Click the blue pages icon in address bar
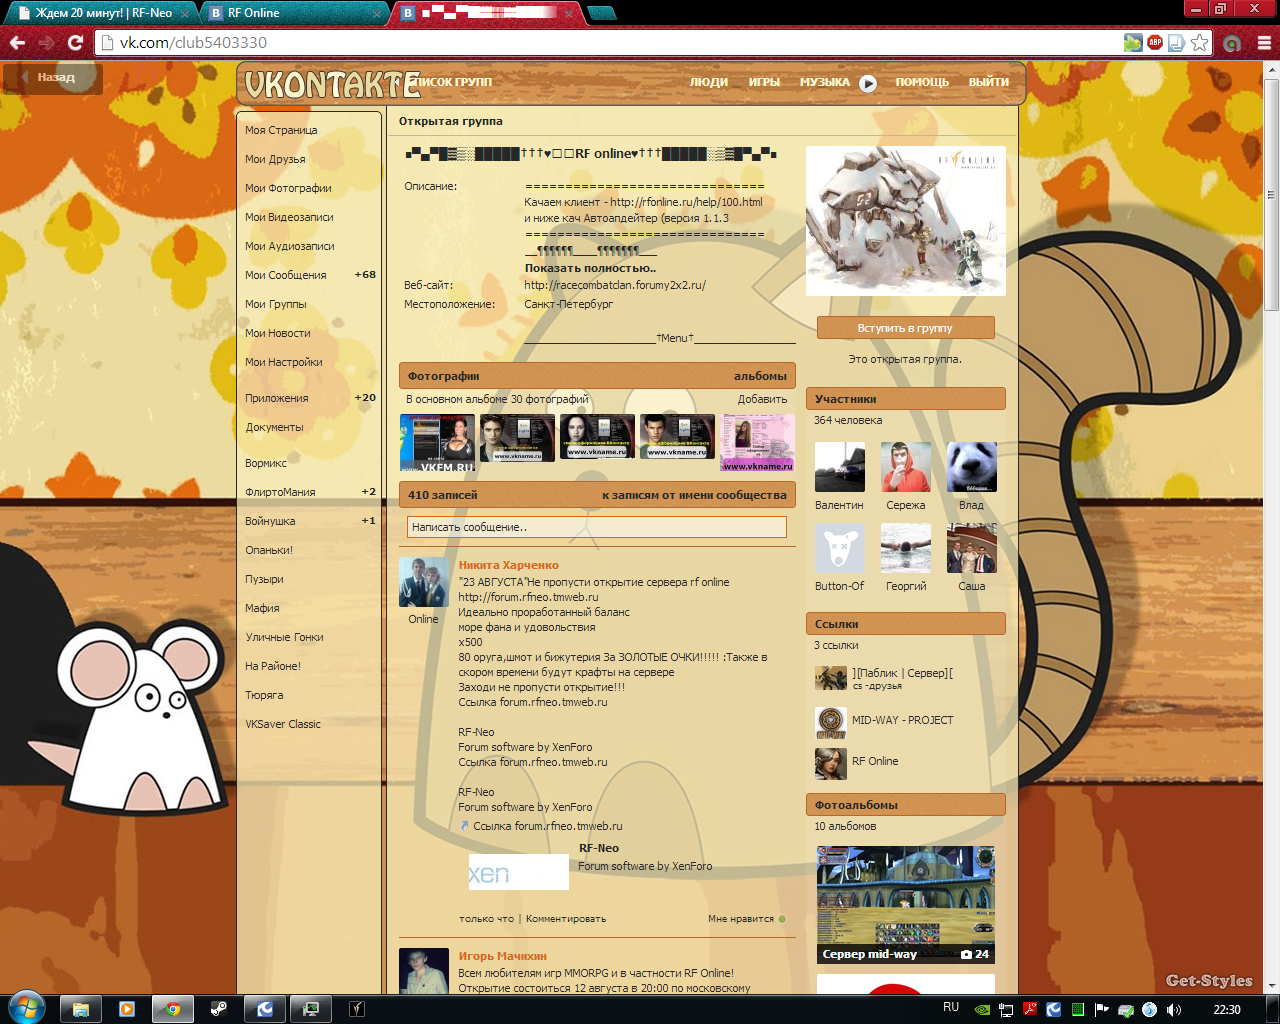 1177,42
